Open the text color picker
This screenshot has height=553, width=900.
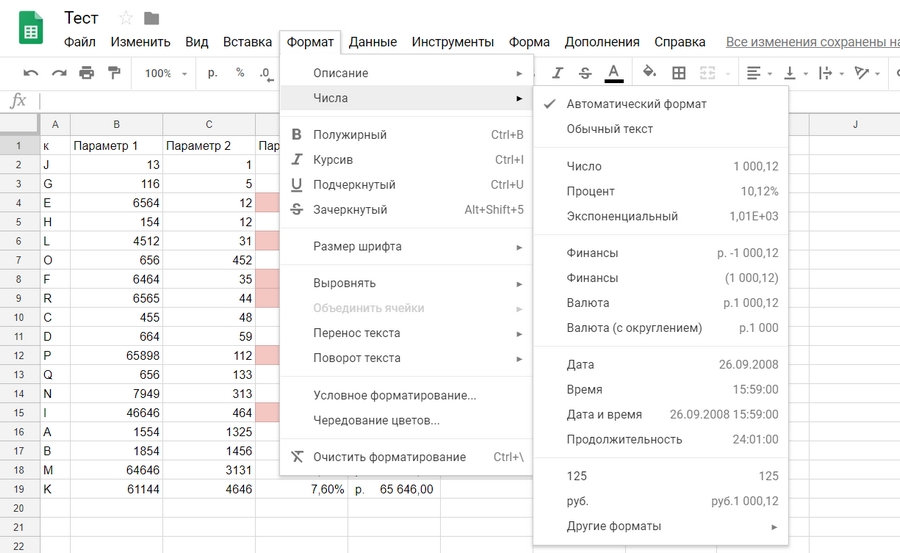click(614, 73)
